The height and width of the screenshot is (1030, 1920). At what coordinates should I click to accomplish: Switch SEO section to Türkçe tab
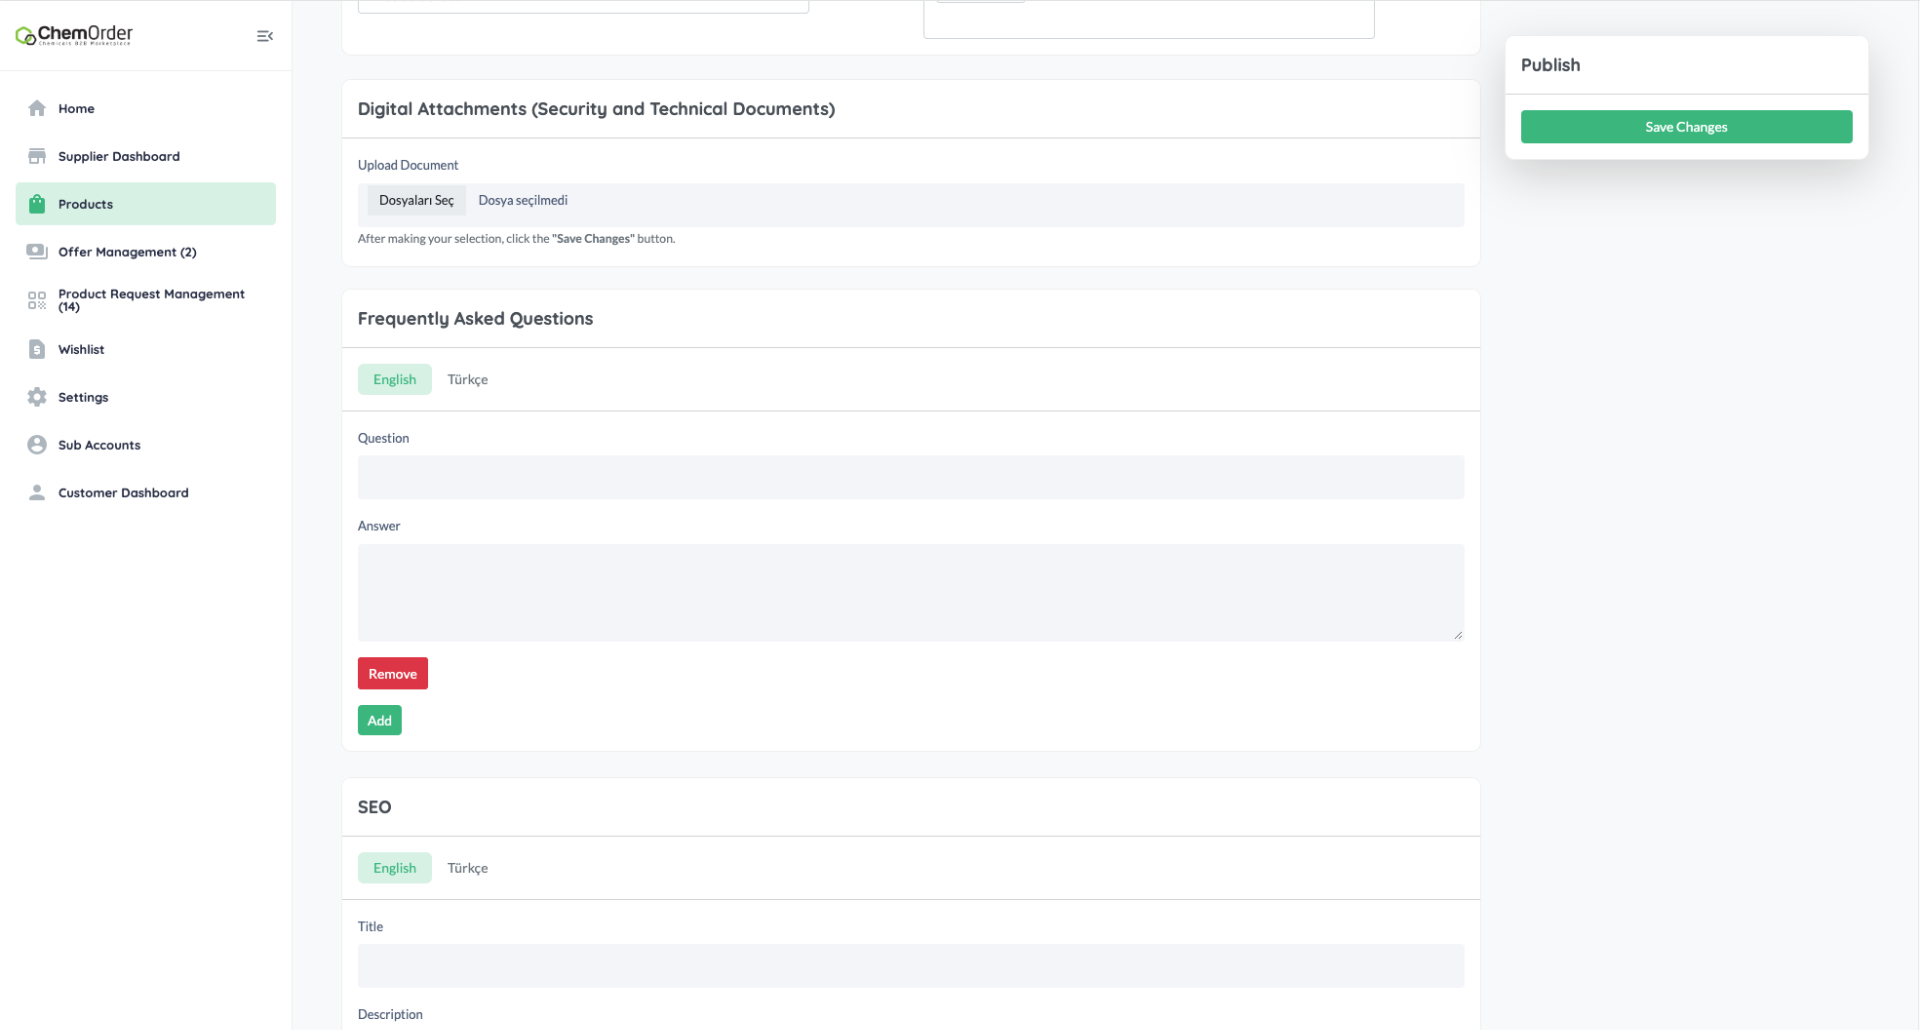pyautogui.click(x=467, y=868)
